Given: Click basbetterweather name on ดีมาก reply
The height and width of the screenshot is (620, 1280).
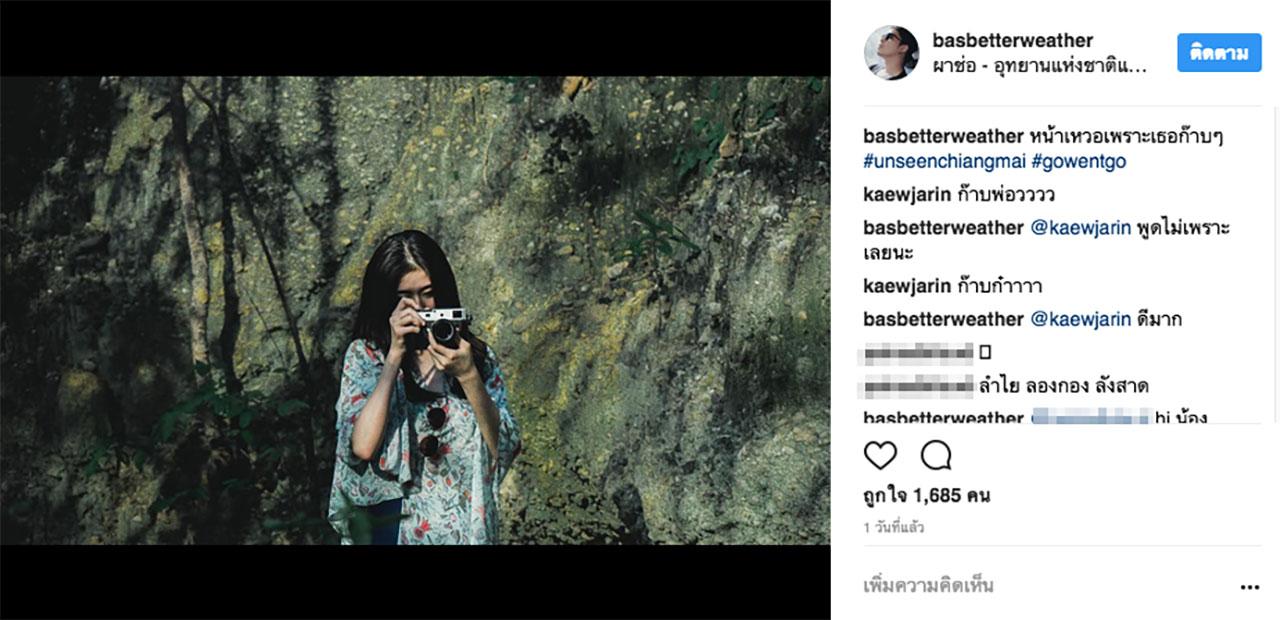Looking at the screenshot, I should pos(943,320).
